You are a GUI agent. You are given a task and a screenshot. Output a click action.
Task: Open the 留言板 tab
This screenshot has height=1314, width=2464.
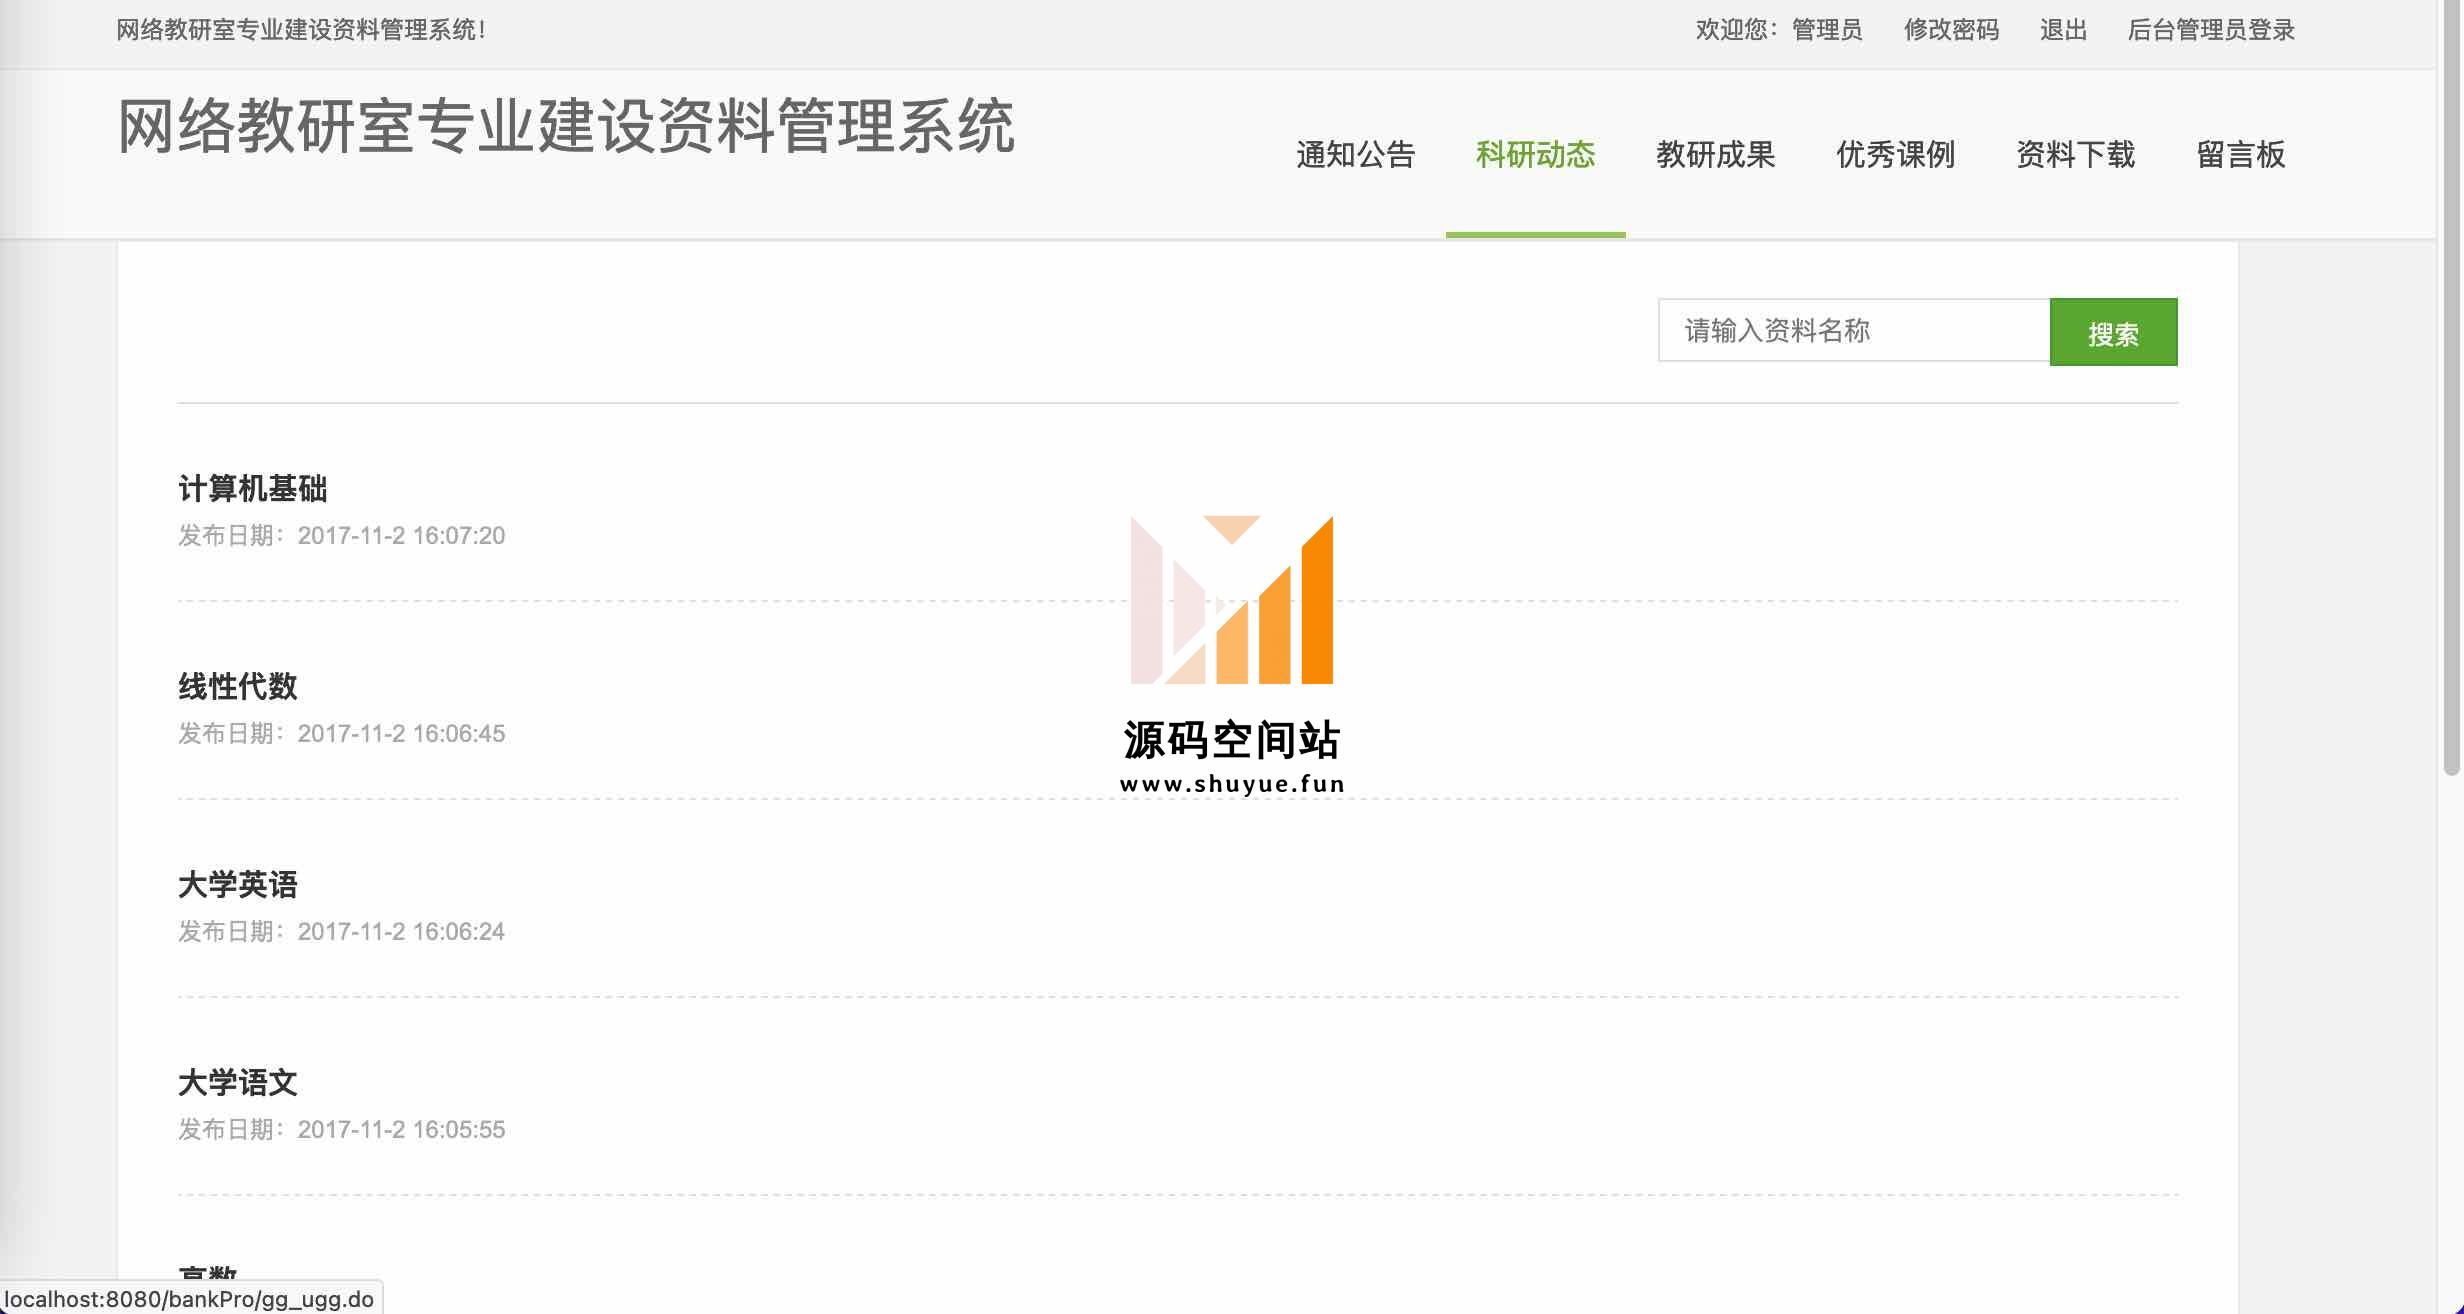point(2241,155)
